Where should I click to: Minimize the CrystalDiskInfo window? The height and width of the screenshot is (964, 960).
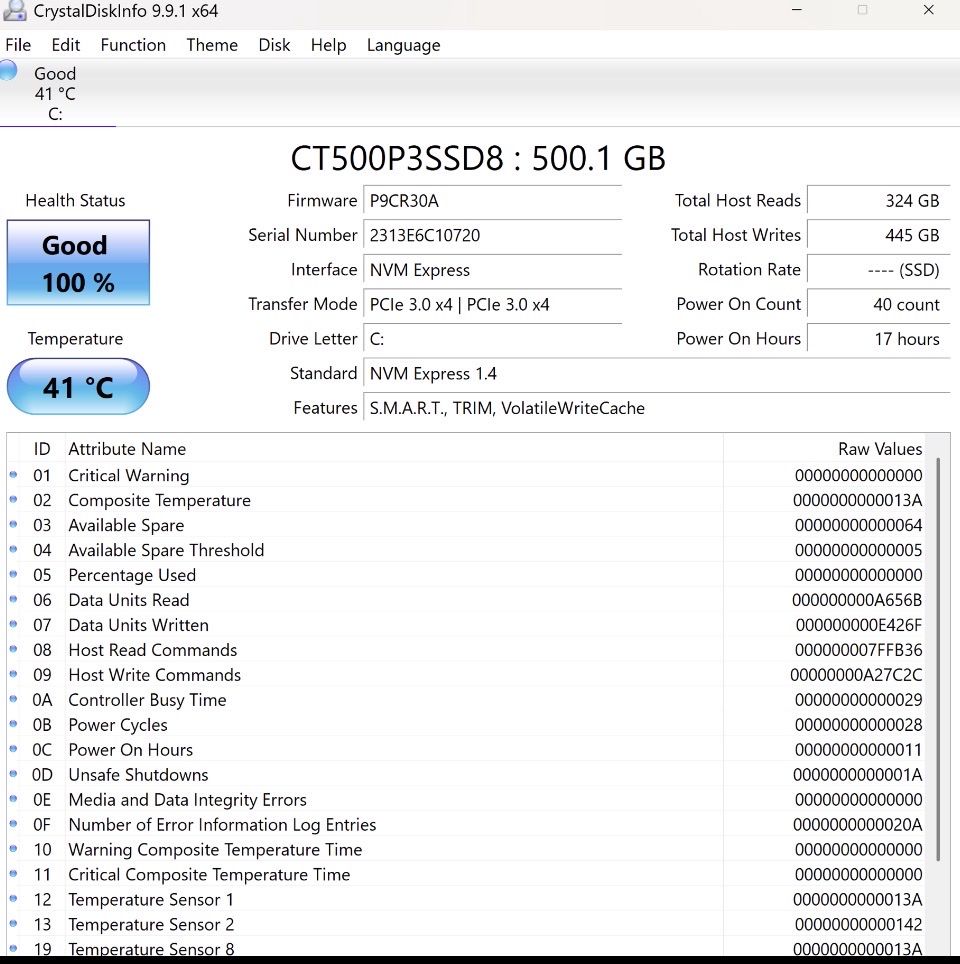(796, 10)
